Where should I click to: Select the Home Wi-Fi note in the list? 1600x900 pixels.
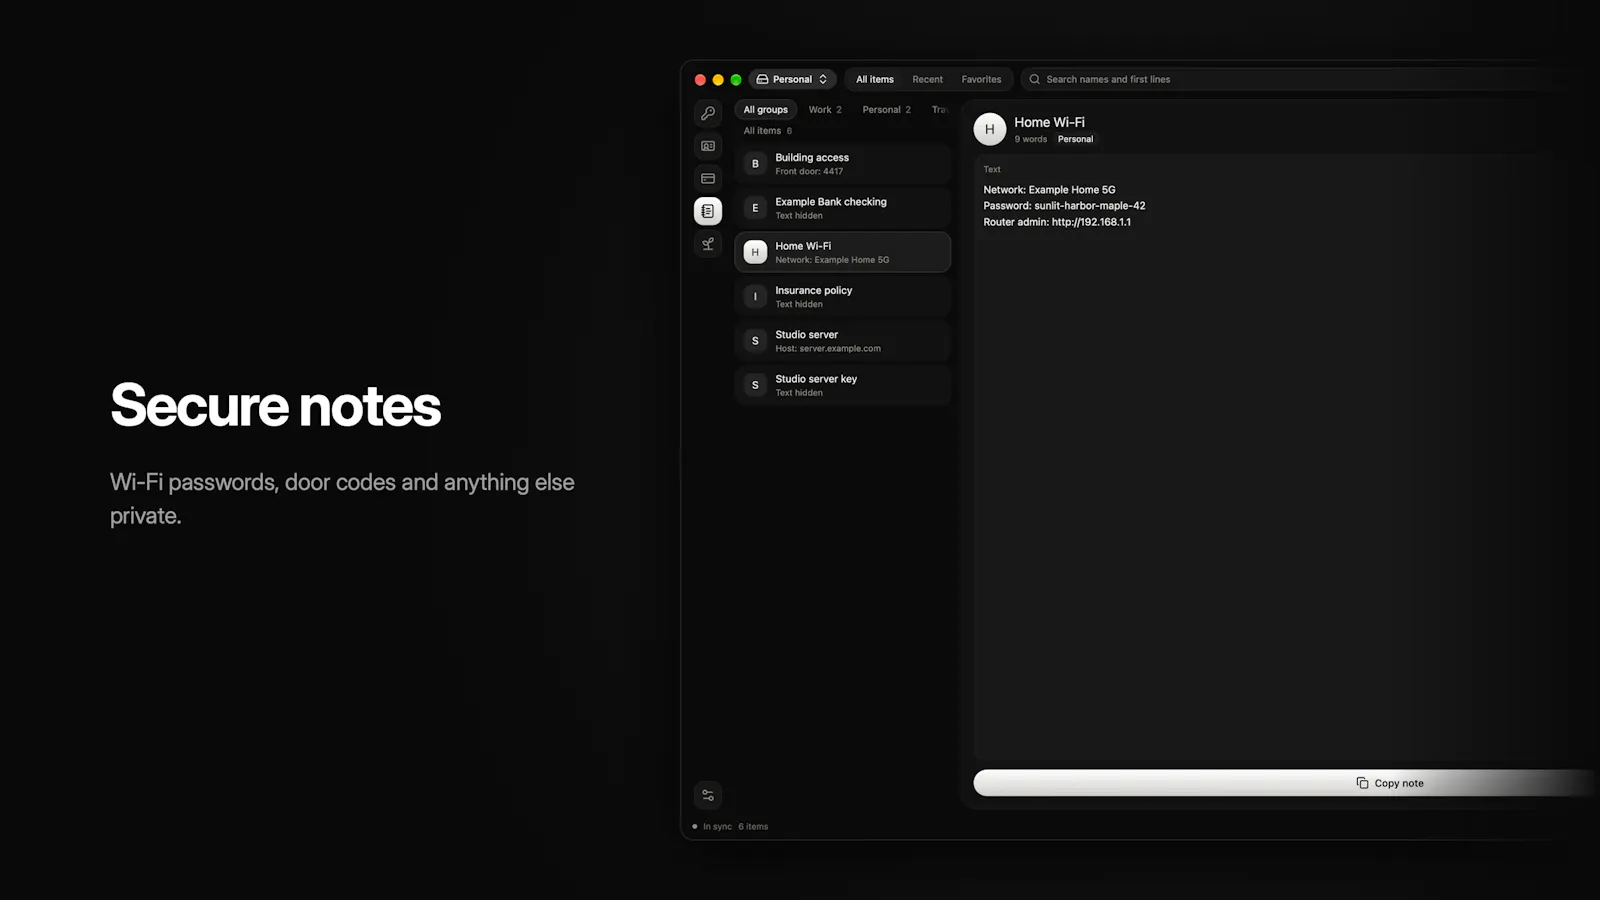842,252
